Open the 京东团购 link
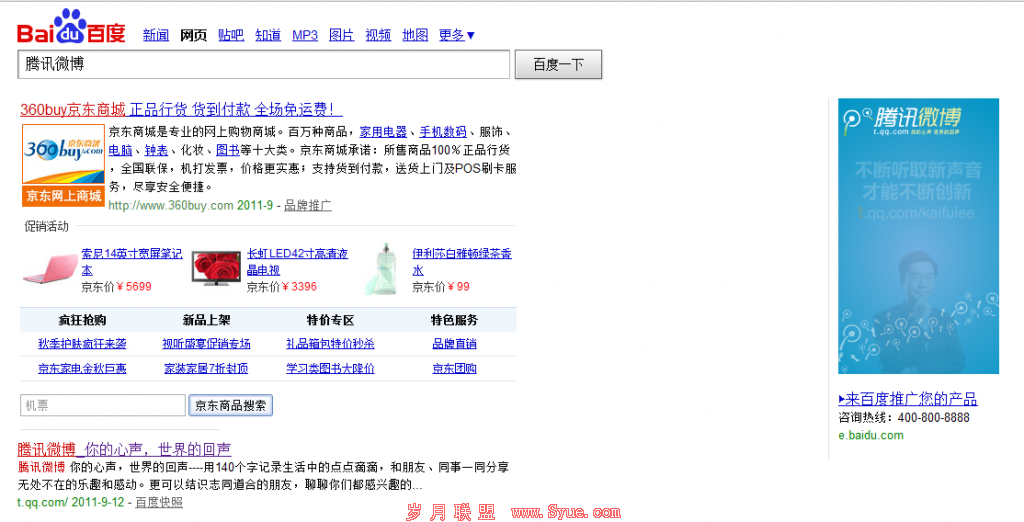Screen dimensions: 1024x522 point(455,368)
